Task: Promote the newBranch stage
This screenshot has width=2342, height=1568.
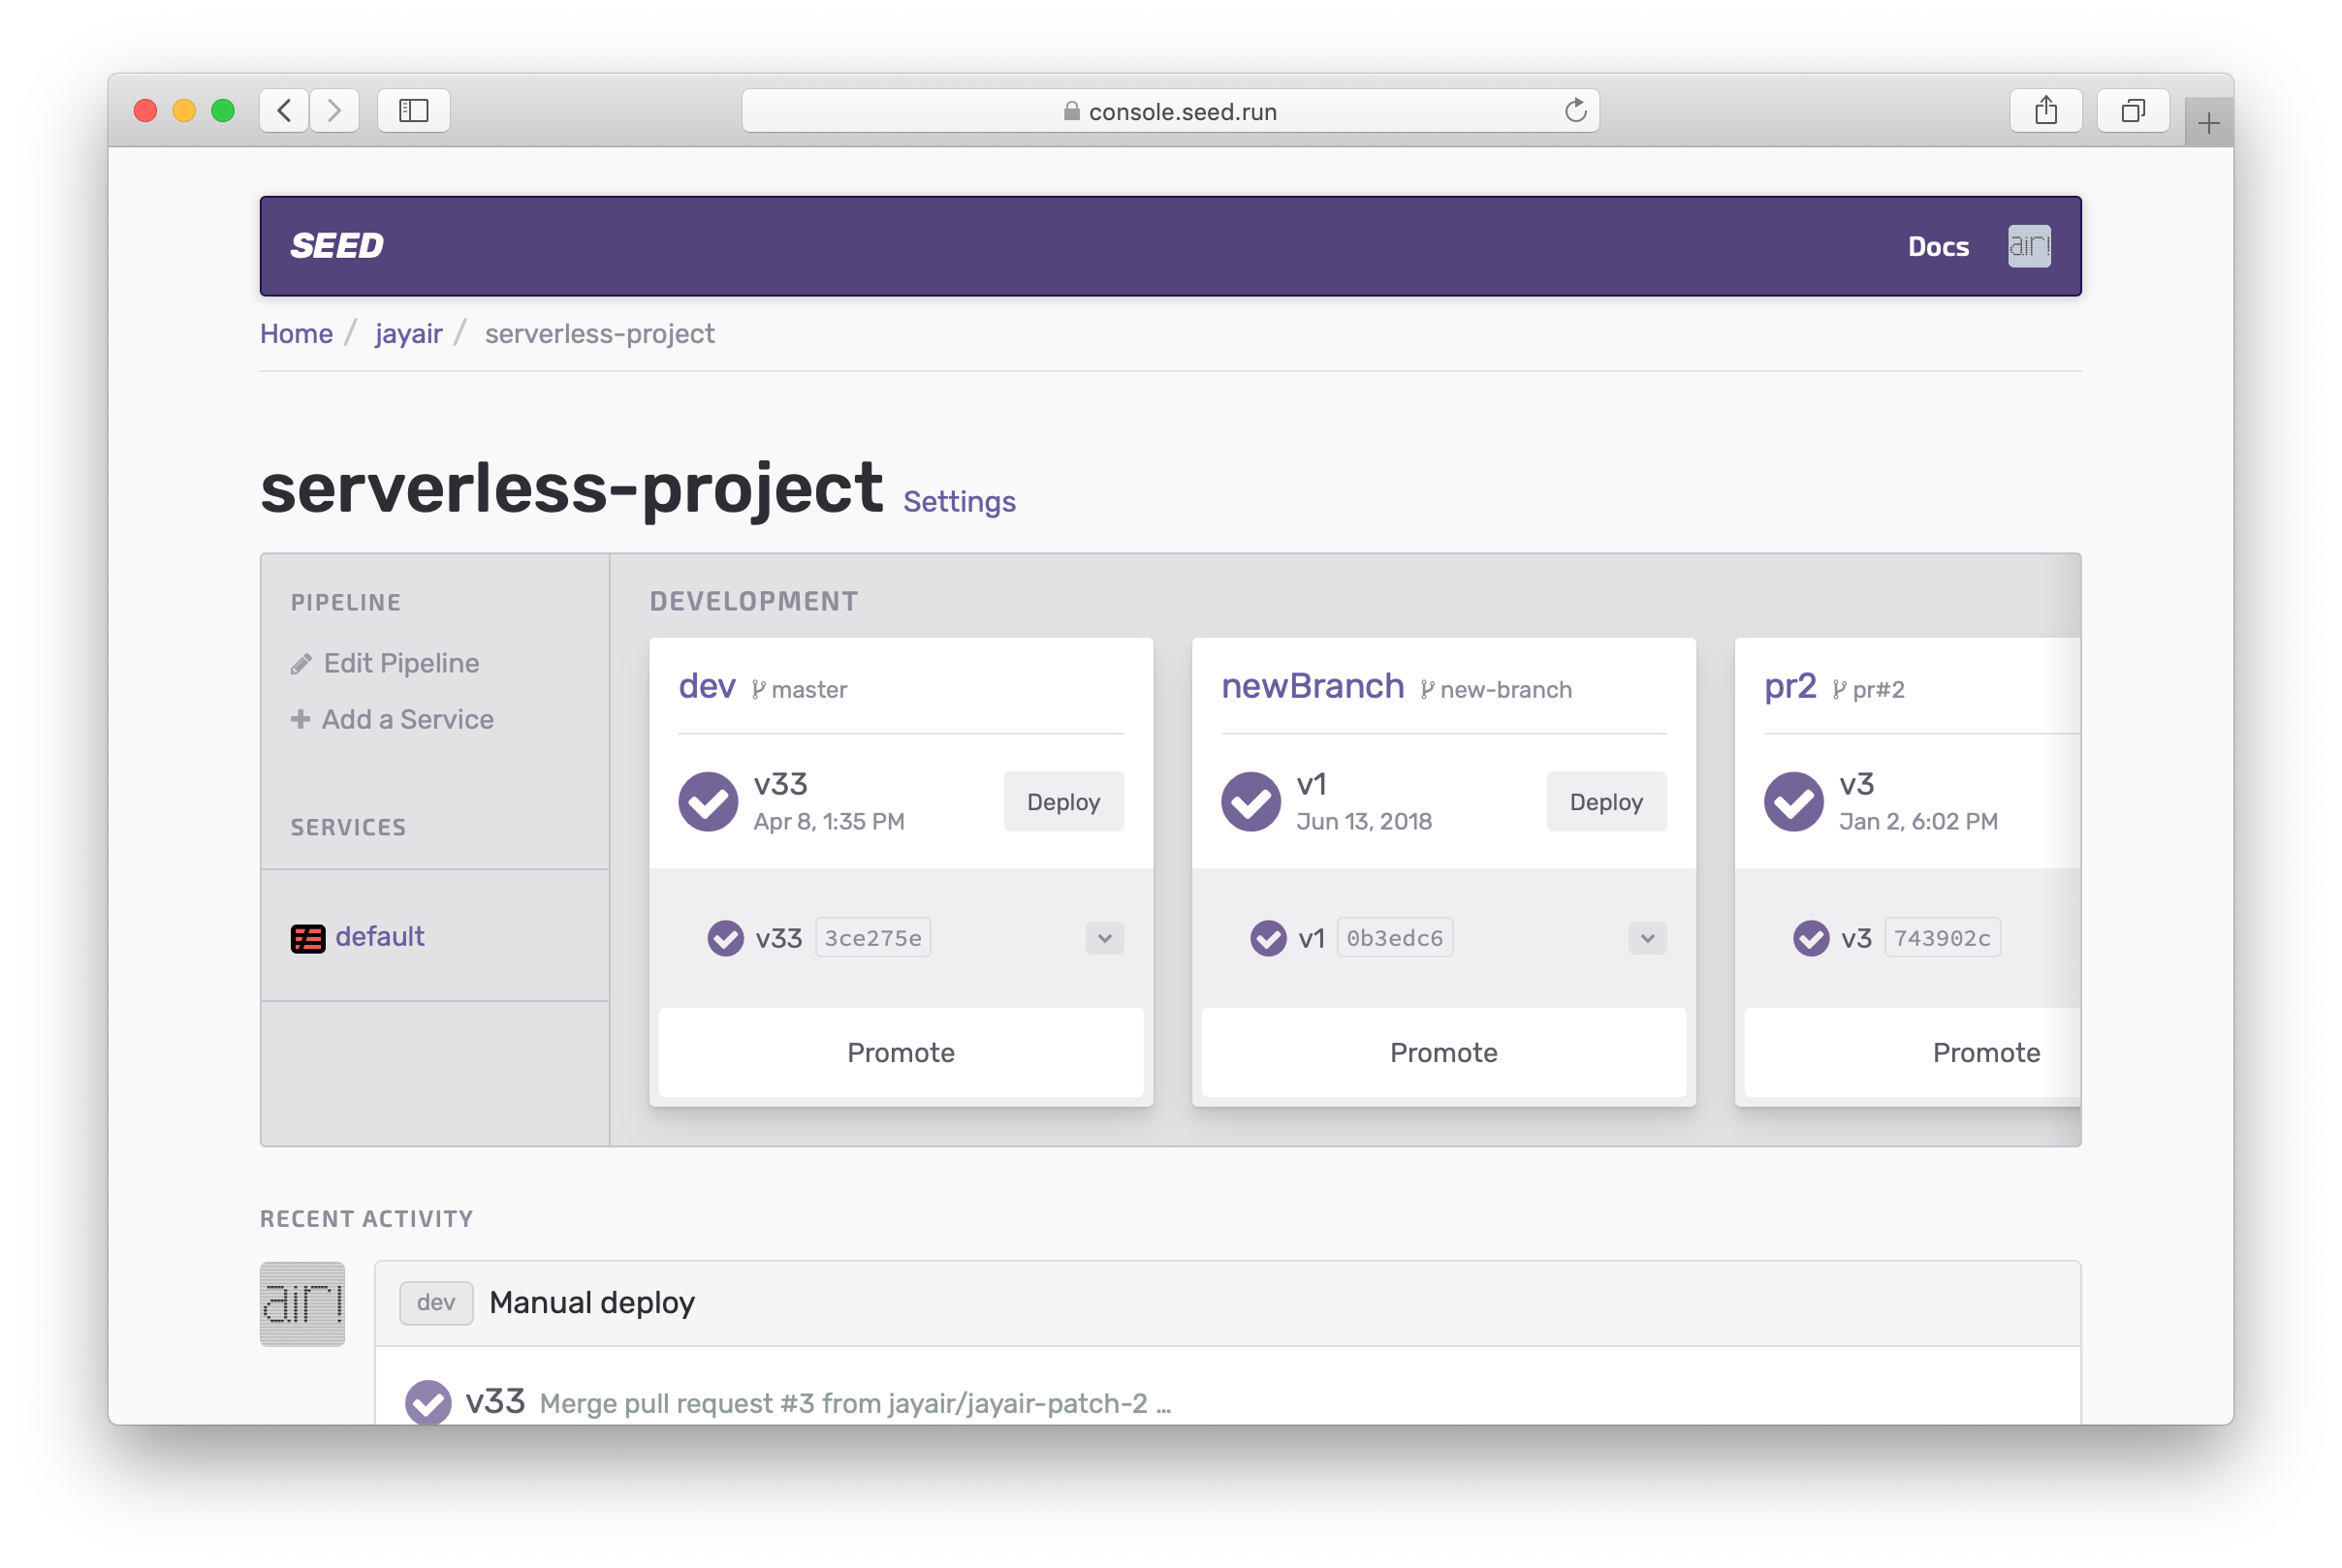Action: point(1443,1052)
